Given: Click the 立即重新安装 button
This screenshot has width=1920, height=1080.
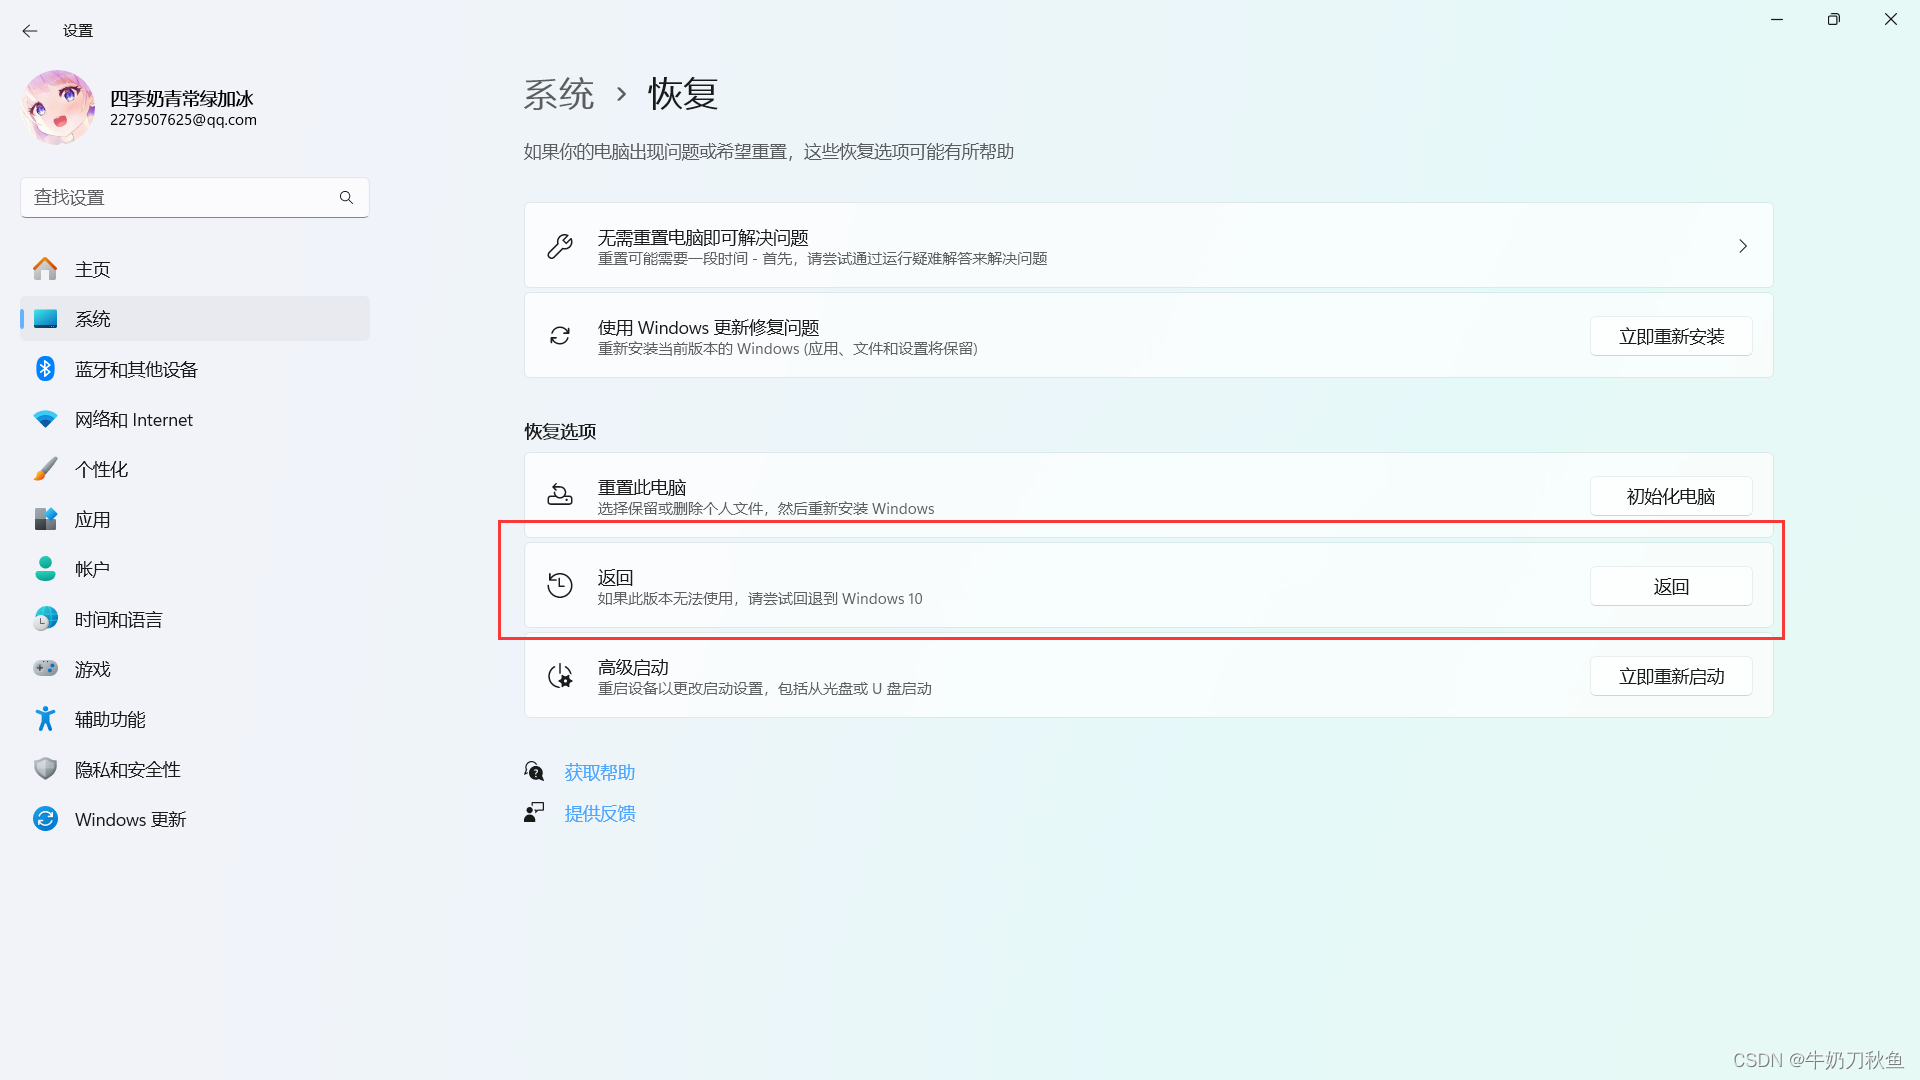Looking at the screenshot, I should [1670, 337].
